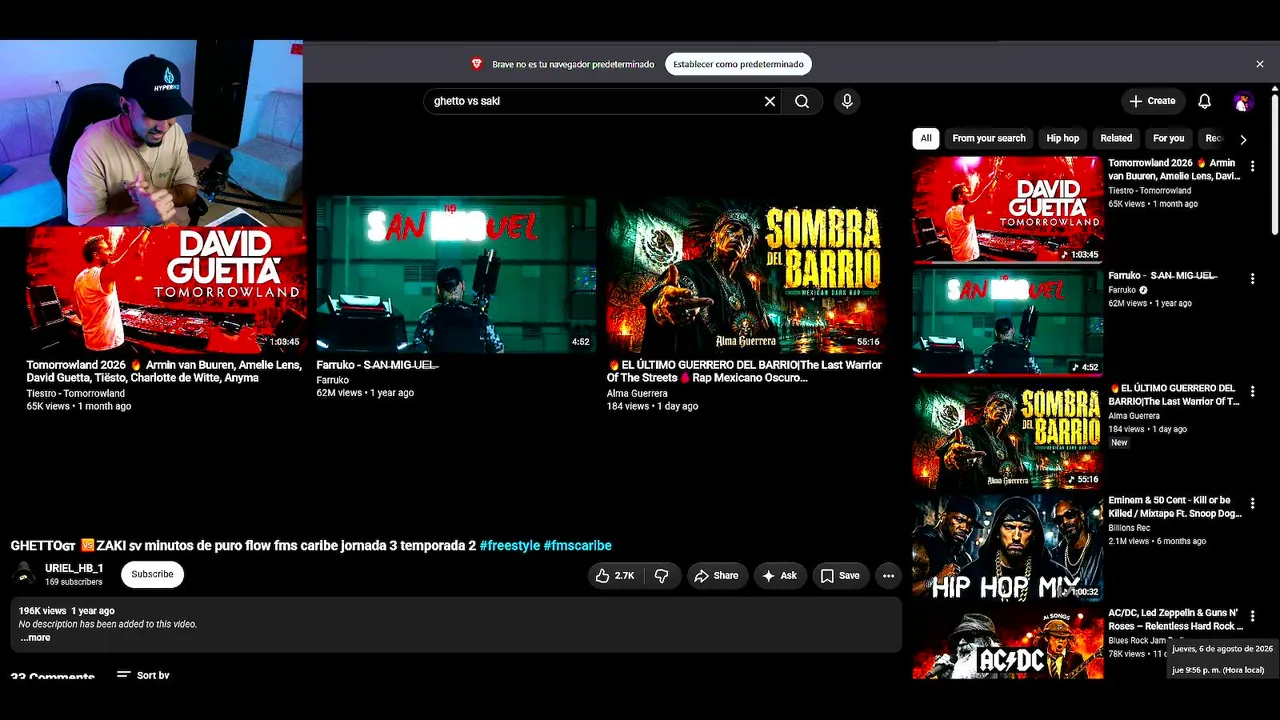Click end-screen title 'Farruko - SAN MIGUEL'
The image size is (1280, 720).
tap(378, 365)
